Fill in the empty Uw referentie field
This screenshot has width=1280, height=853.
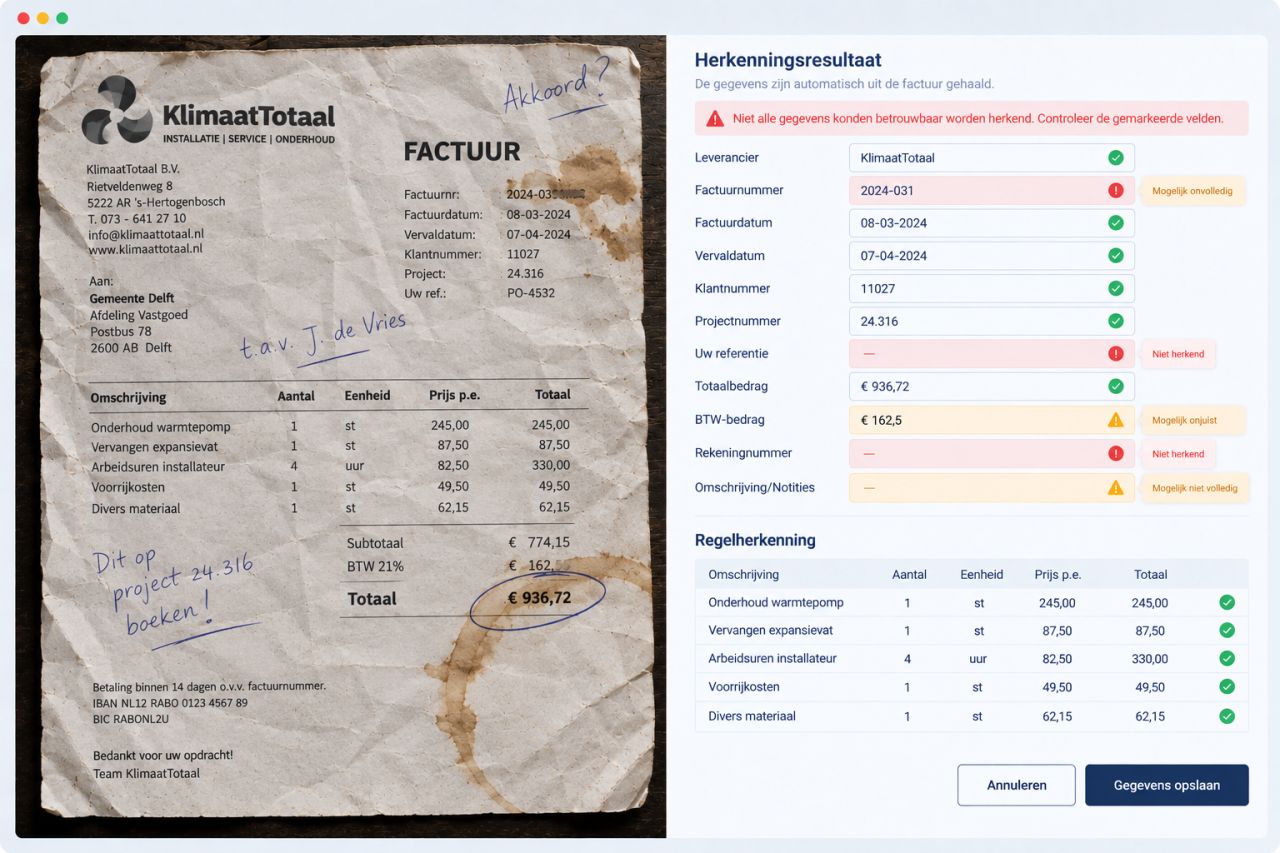992,354
